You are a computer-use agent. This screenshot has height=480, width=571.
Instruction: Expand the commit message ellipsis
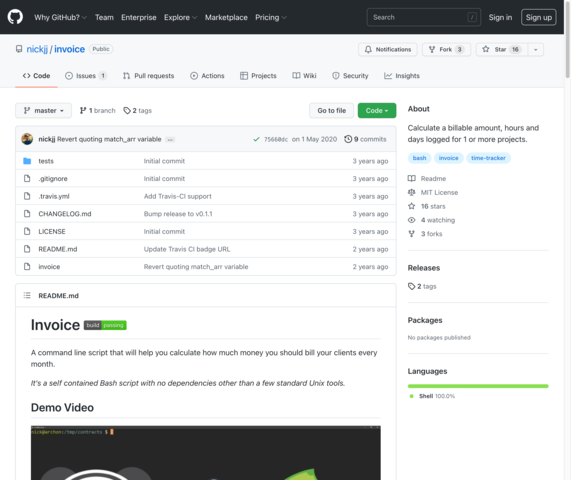(x=170, y=139)
